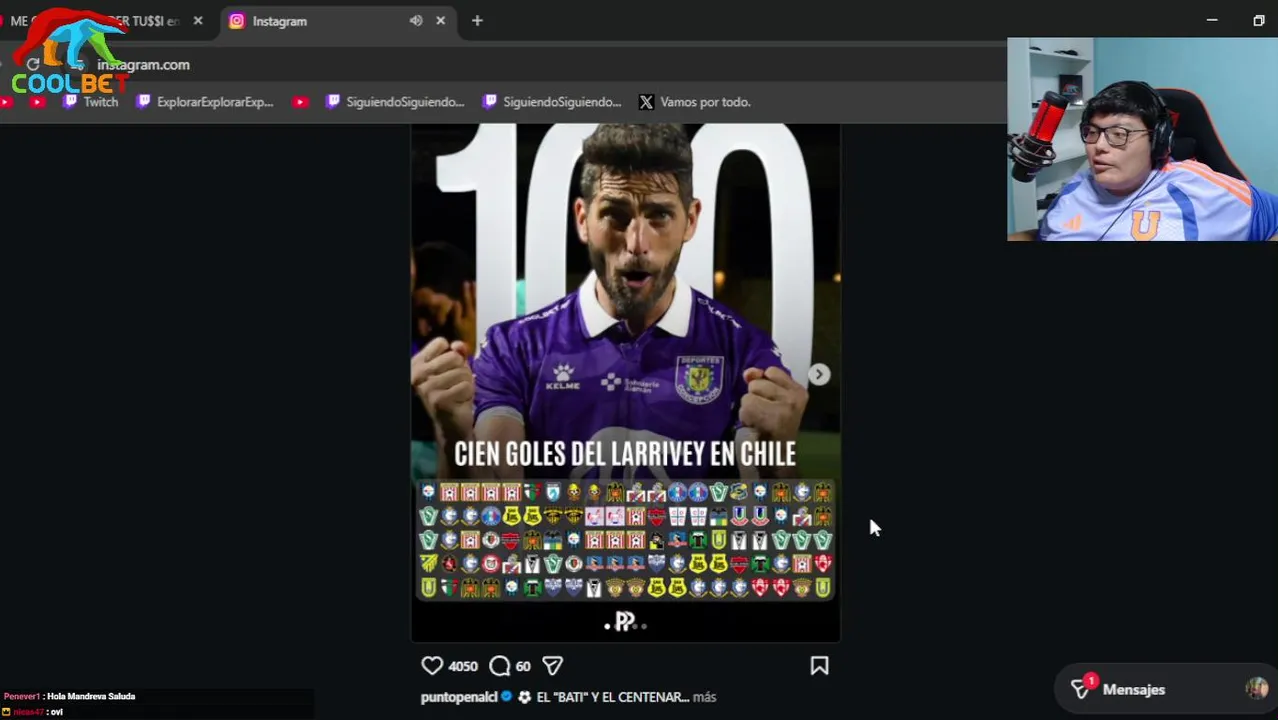Expand caption by clicking más

point(705,697)
